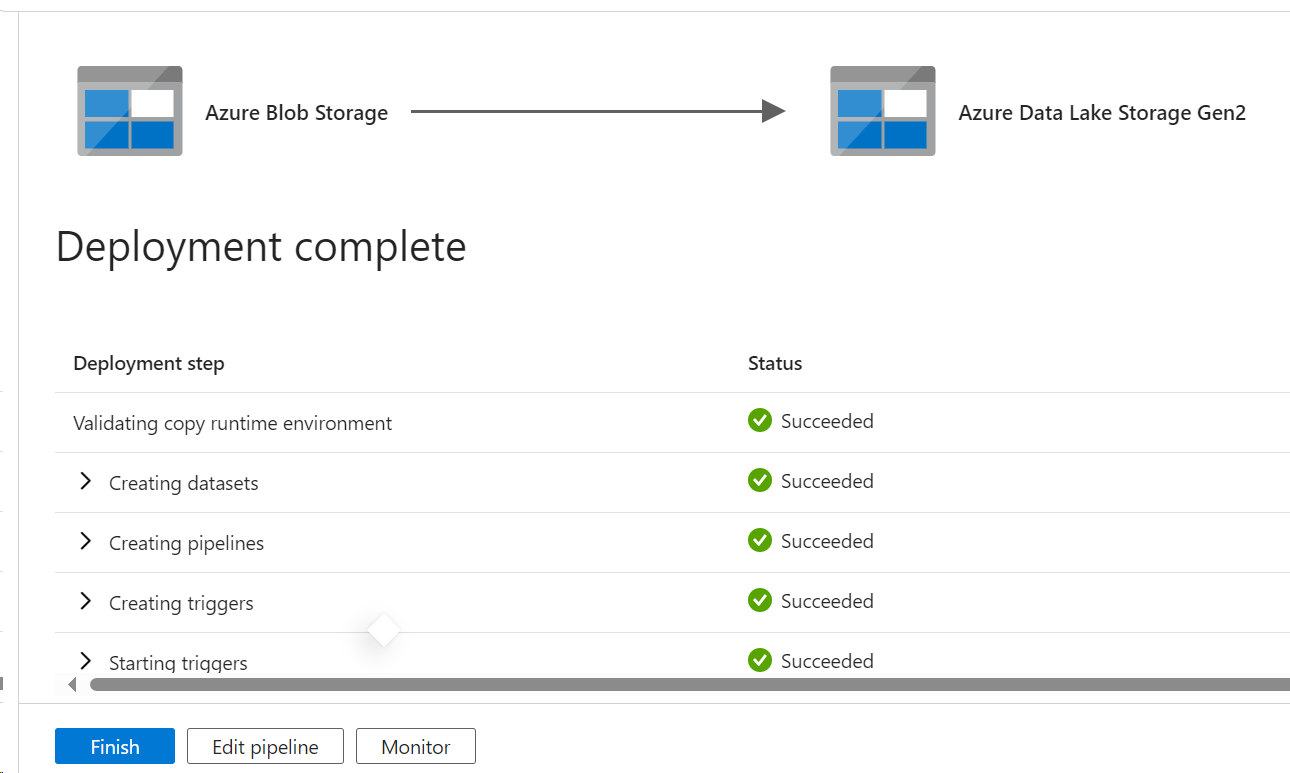Click the Creating datasets success checkmark icon
This screenshot has width=1290, height=773.
pyautogui.click(x=759, y=481)
